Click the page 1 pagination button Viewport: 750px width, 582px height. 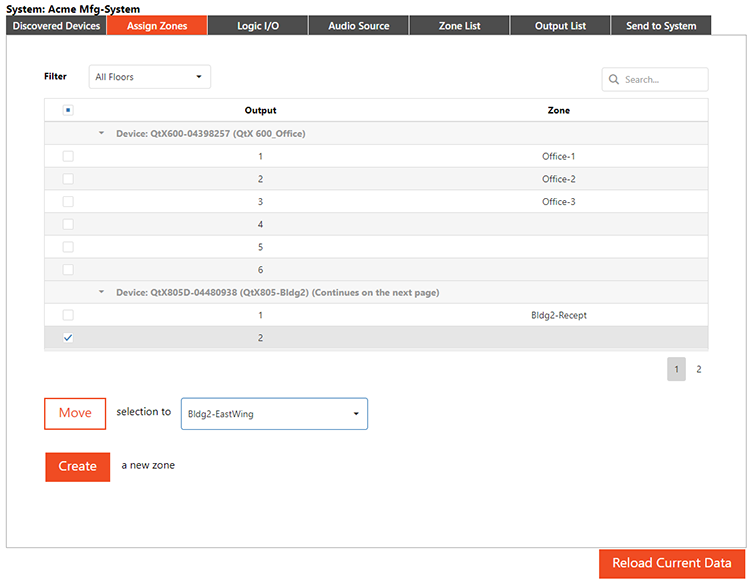click(x=676, y=369)
